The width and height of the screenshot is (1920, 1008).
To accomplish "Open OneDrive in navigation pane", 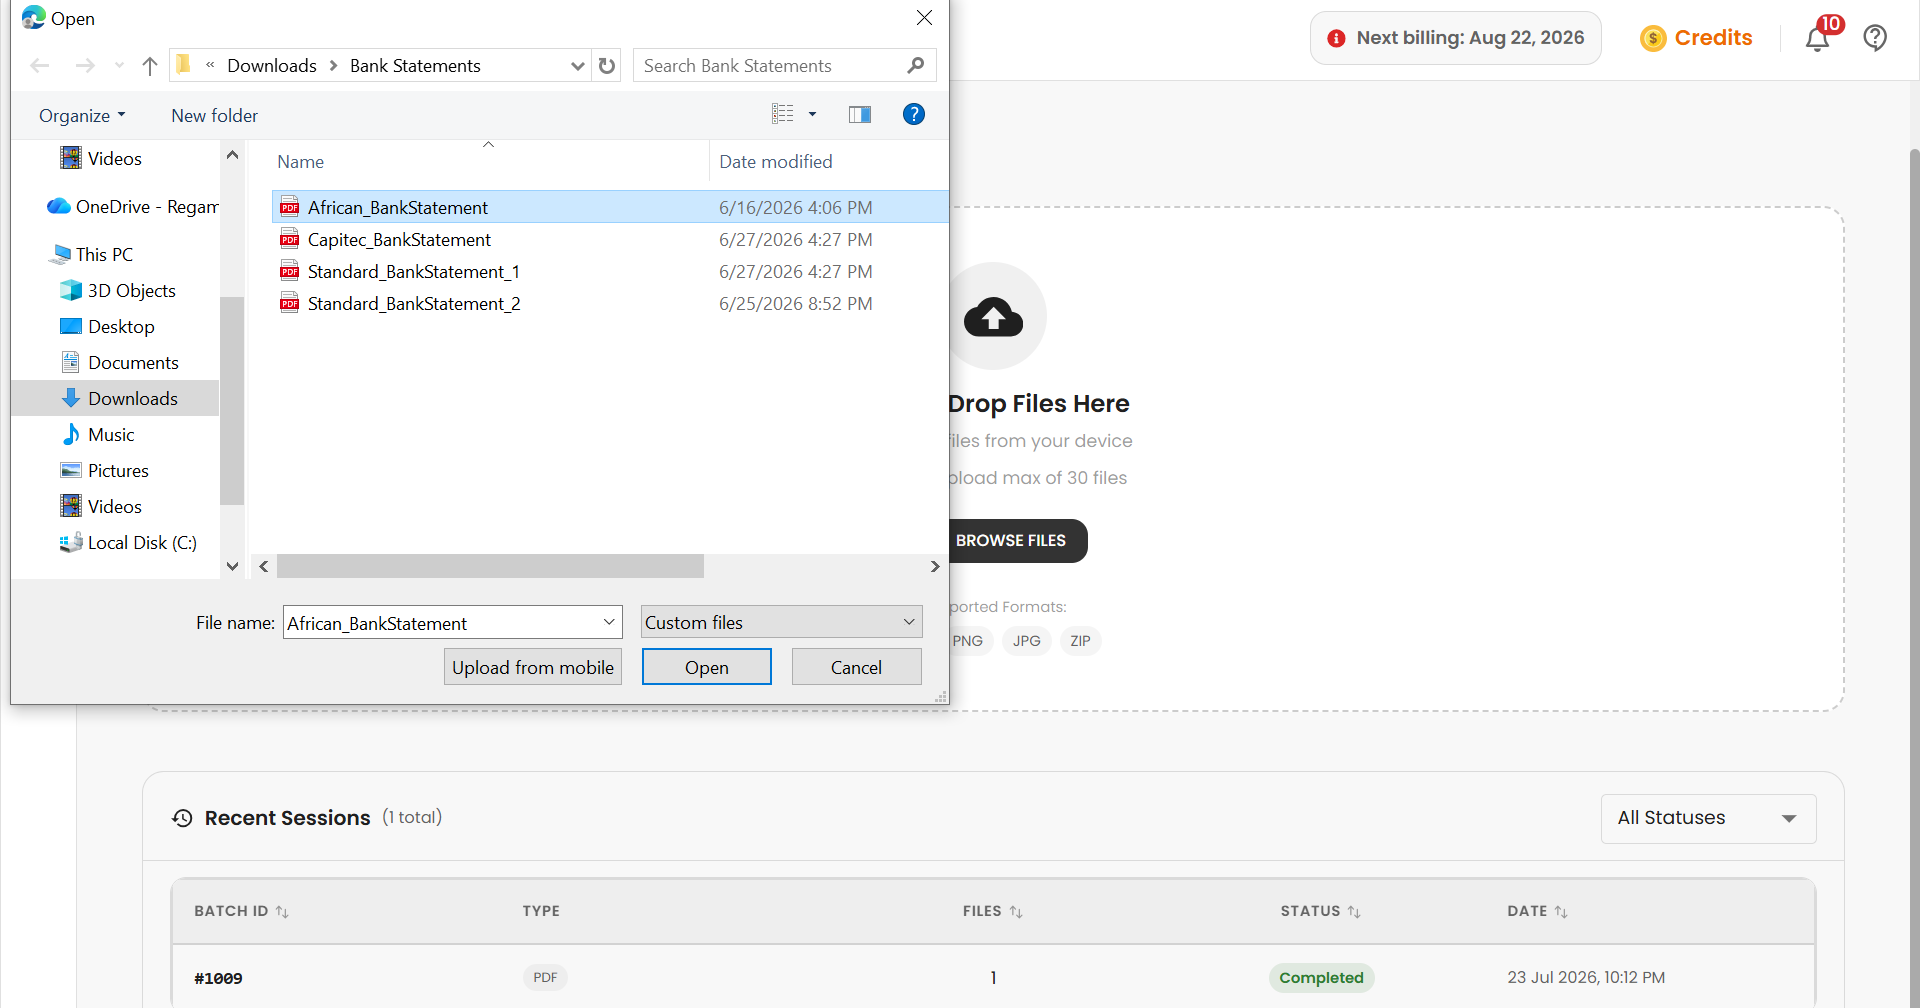I will point(133,207).
